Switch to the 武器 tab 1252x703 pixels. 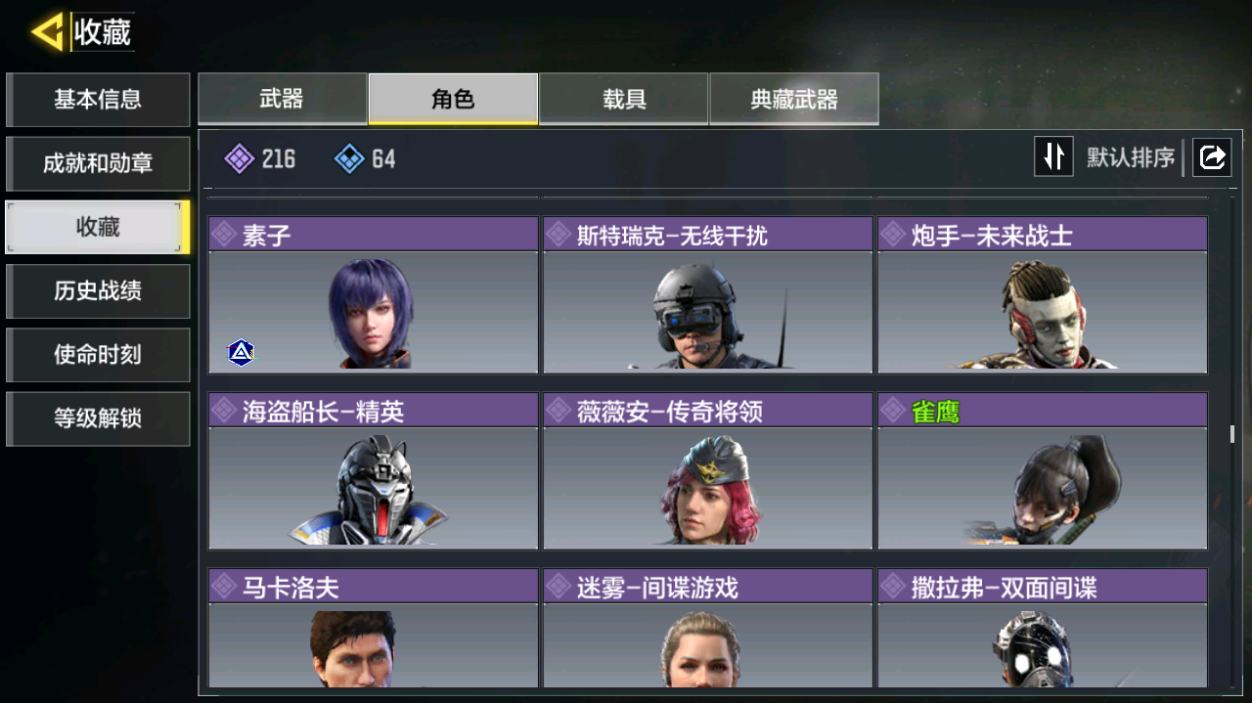click(x=282, y=99)
